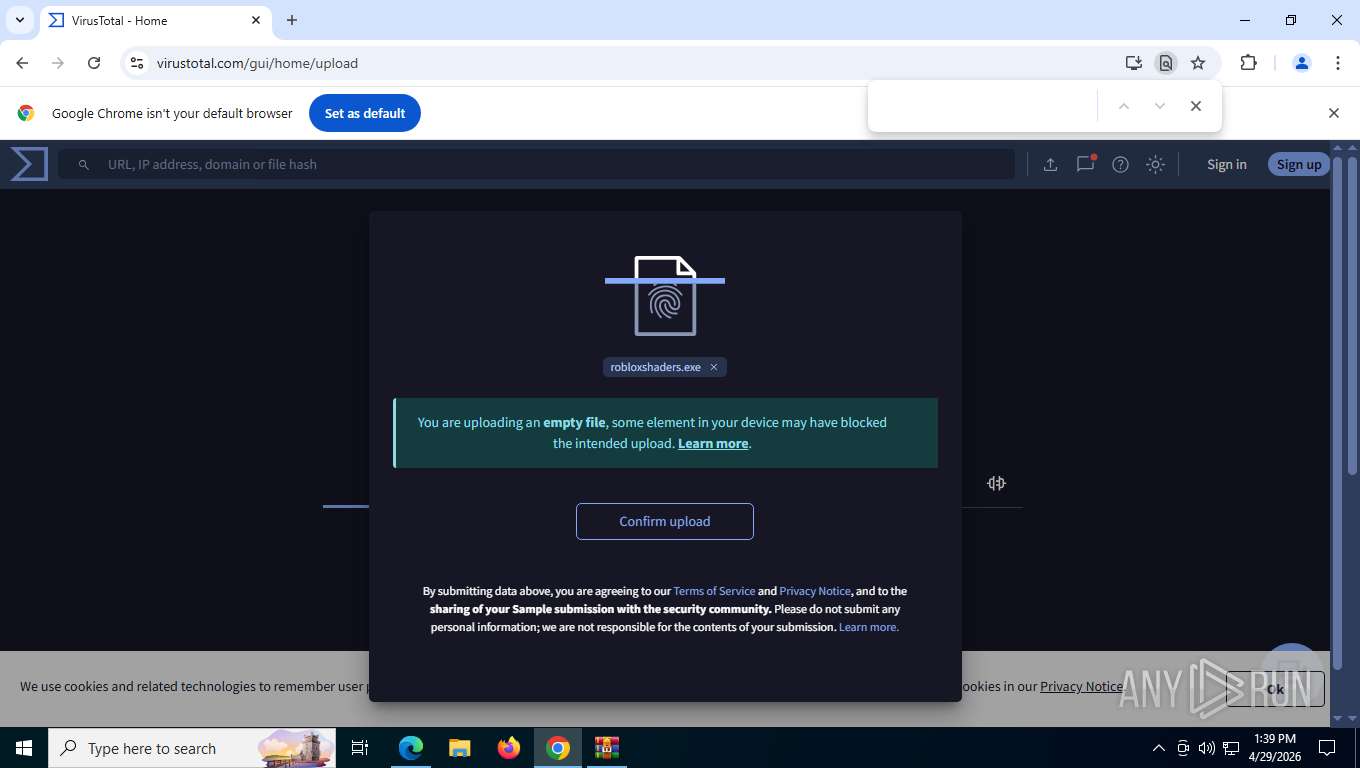
Task: Open the Terms of Service link
Action: coord(714,591)
